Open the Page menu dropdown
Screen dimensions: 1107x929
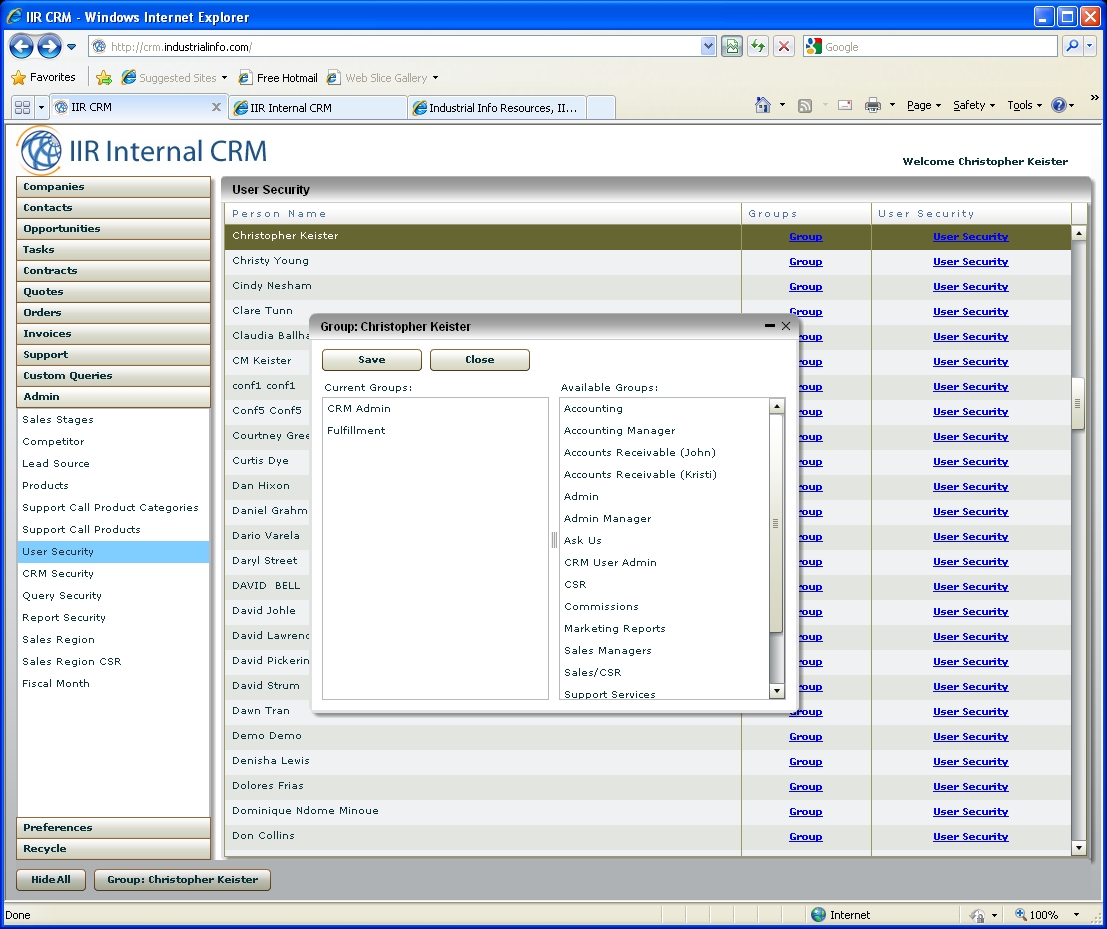click(923, 105)
